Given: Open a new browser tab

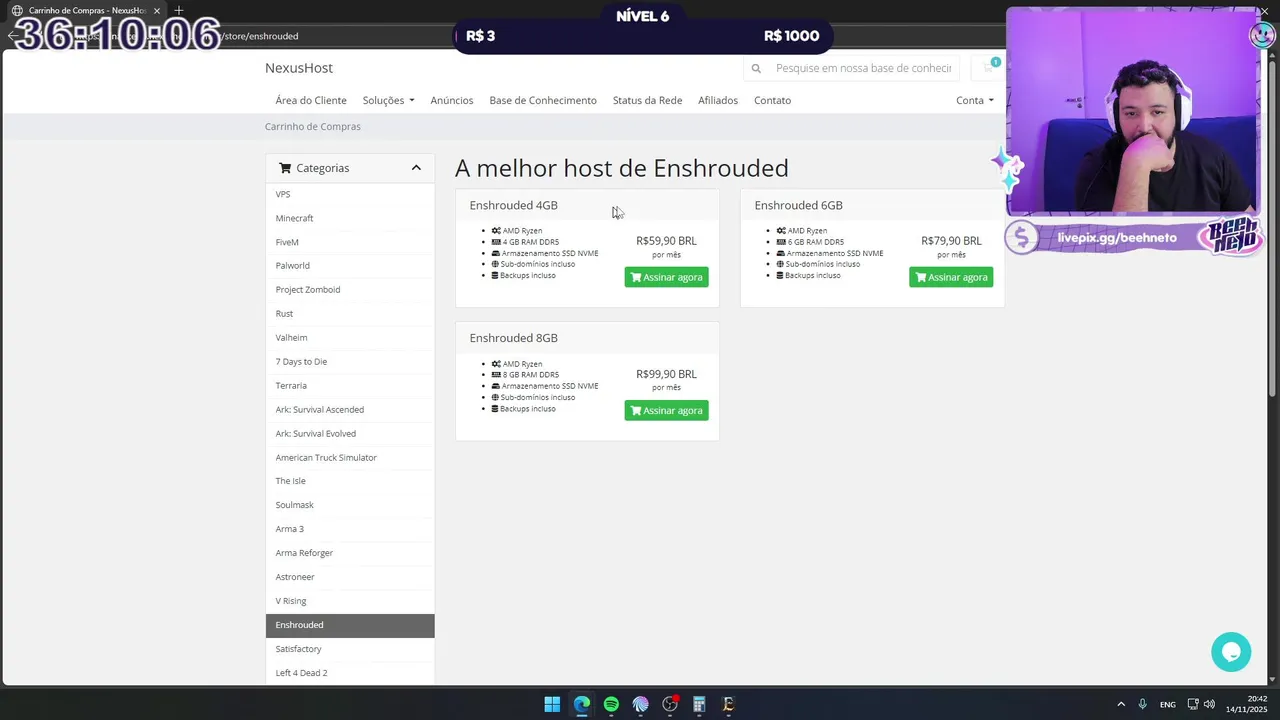Looking at the screenshot, I should tap(179, 10).
